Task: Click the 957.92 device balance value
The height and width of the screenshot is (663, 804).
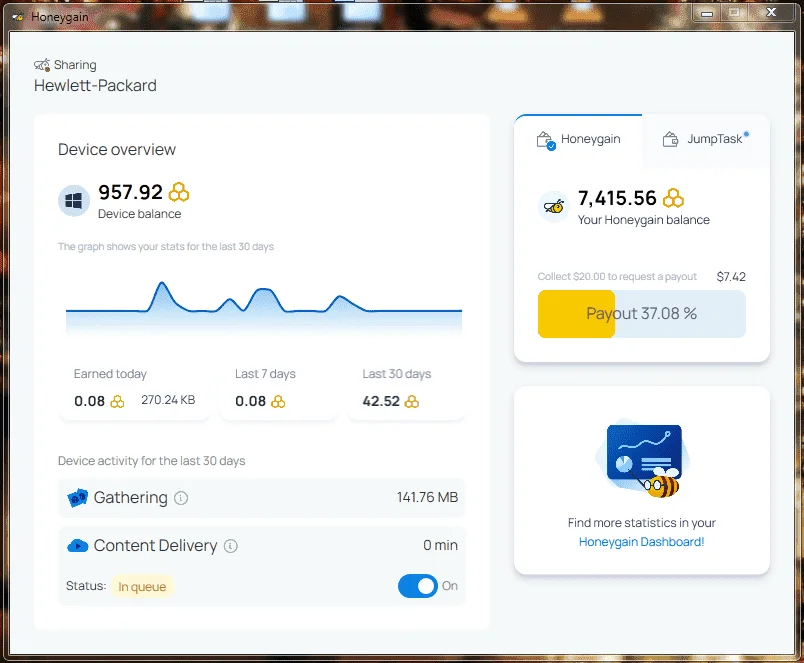Action: [130, 192]
